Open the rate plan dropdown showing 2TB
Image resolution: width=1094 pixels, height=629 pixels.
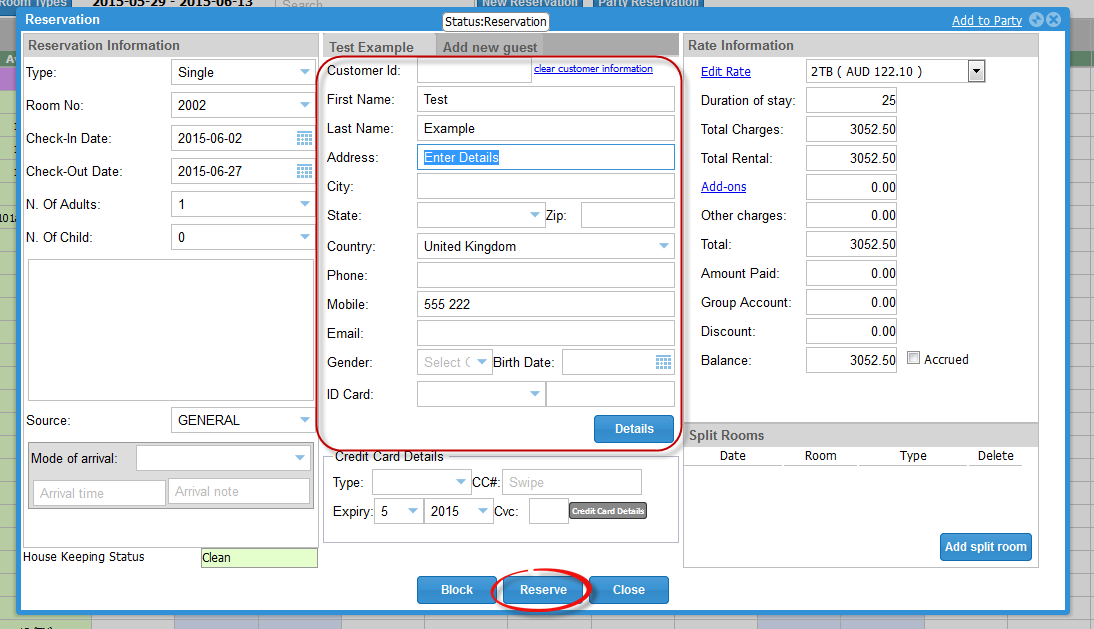tap(976, 72)
